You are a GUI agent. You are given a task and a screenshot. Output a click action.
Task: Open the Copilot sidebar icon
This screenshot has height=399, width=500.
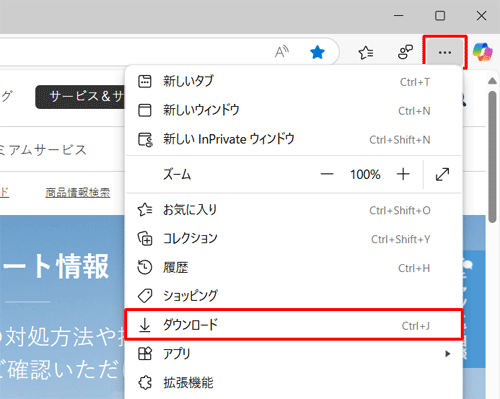pyautogui.click(x=483, y=52)
